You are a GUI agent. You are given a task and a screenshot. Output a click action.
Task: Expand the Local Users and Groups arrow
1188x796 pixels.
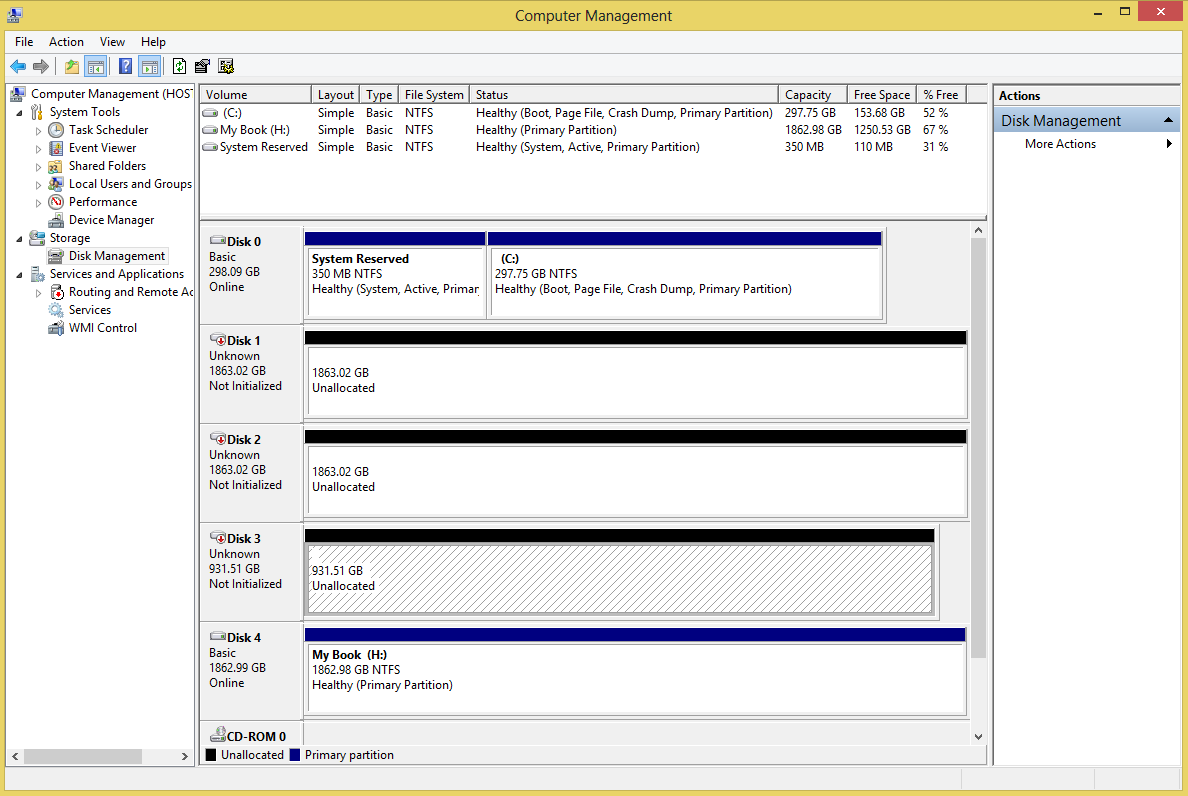pyautogui.click(x=39, y=186)
